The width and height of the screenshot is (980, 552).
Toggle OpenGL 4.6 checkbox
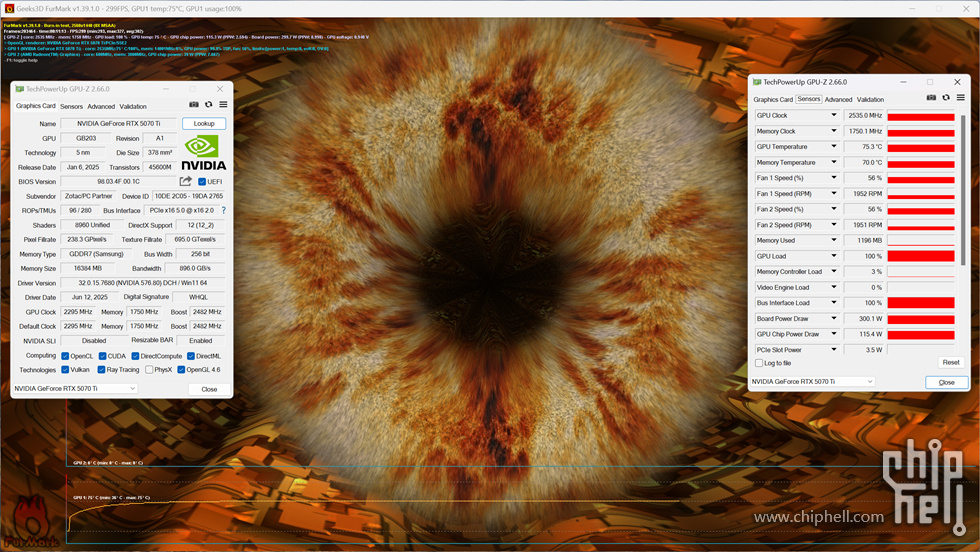[181, 370]
